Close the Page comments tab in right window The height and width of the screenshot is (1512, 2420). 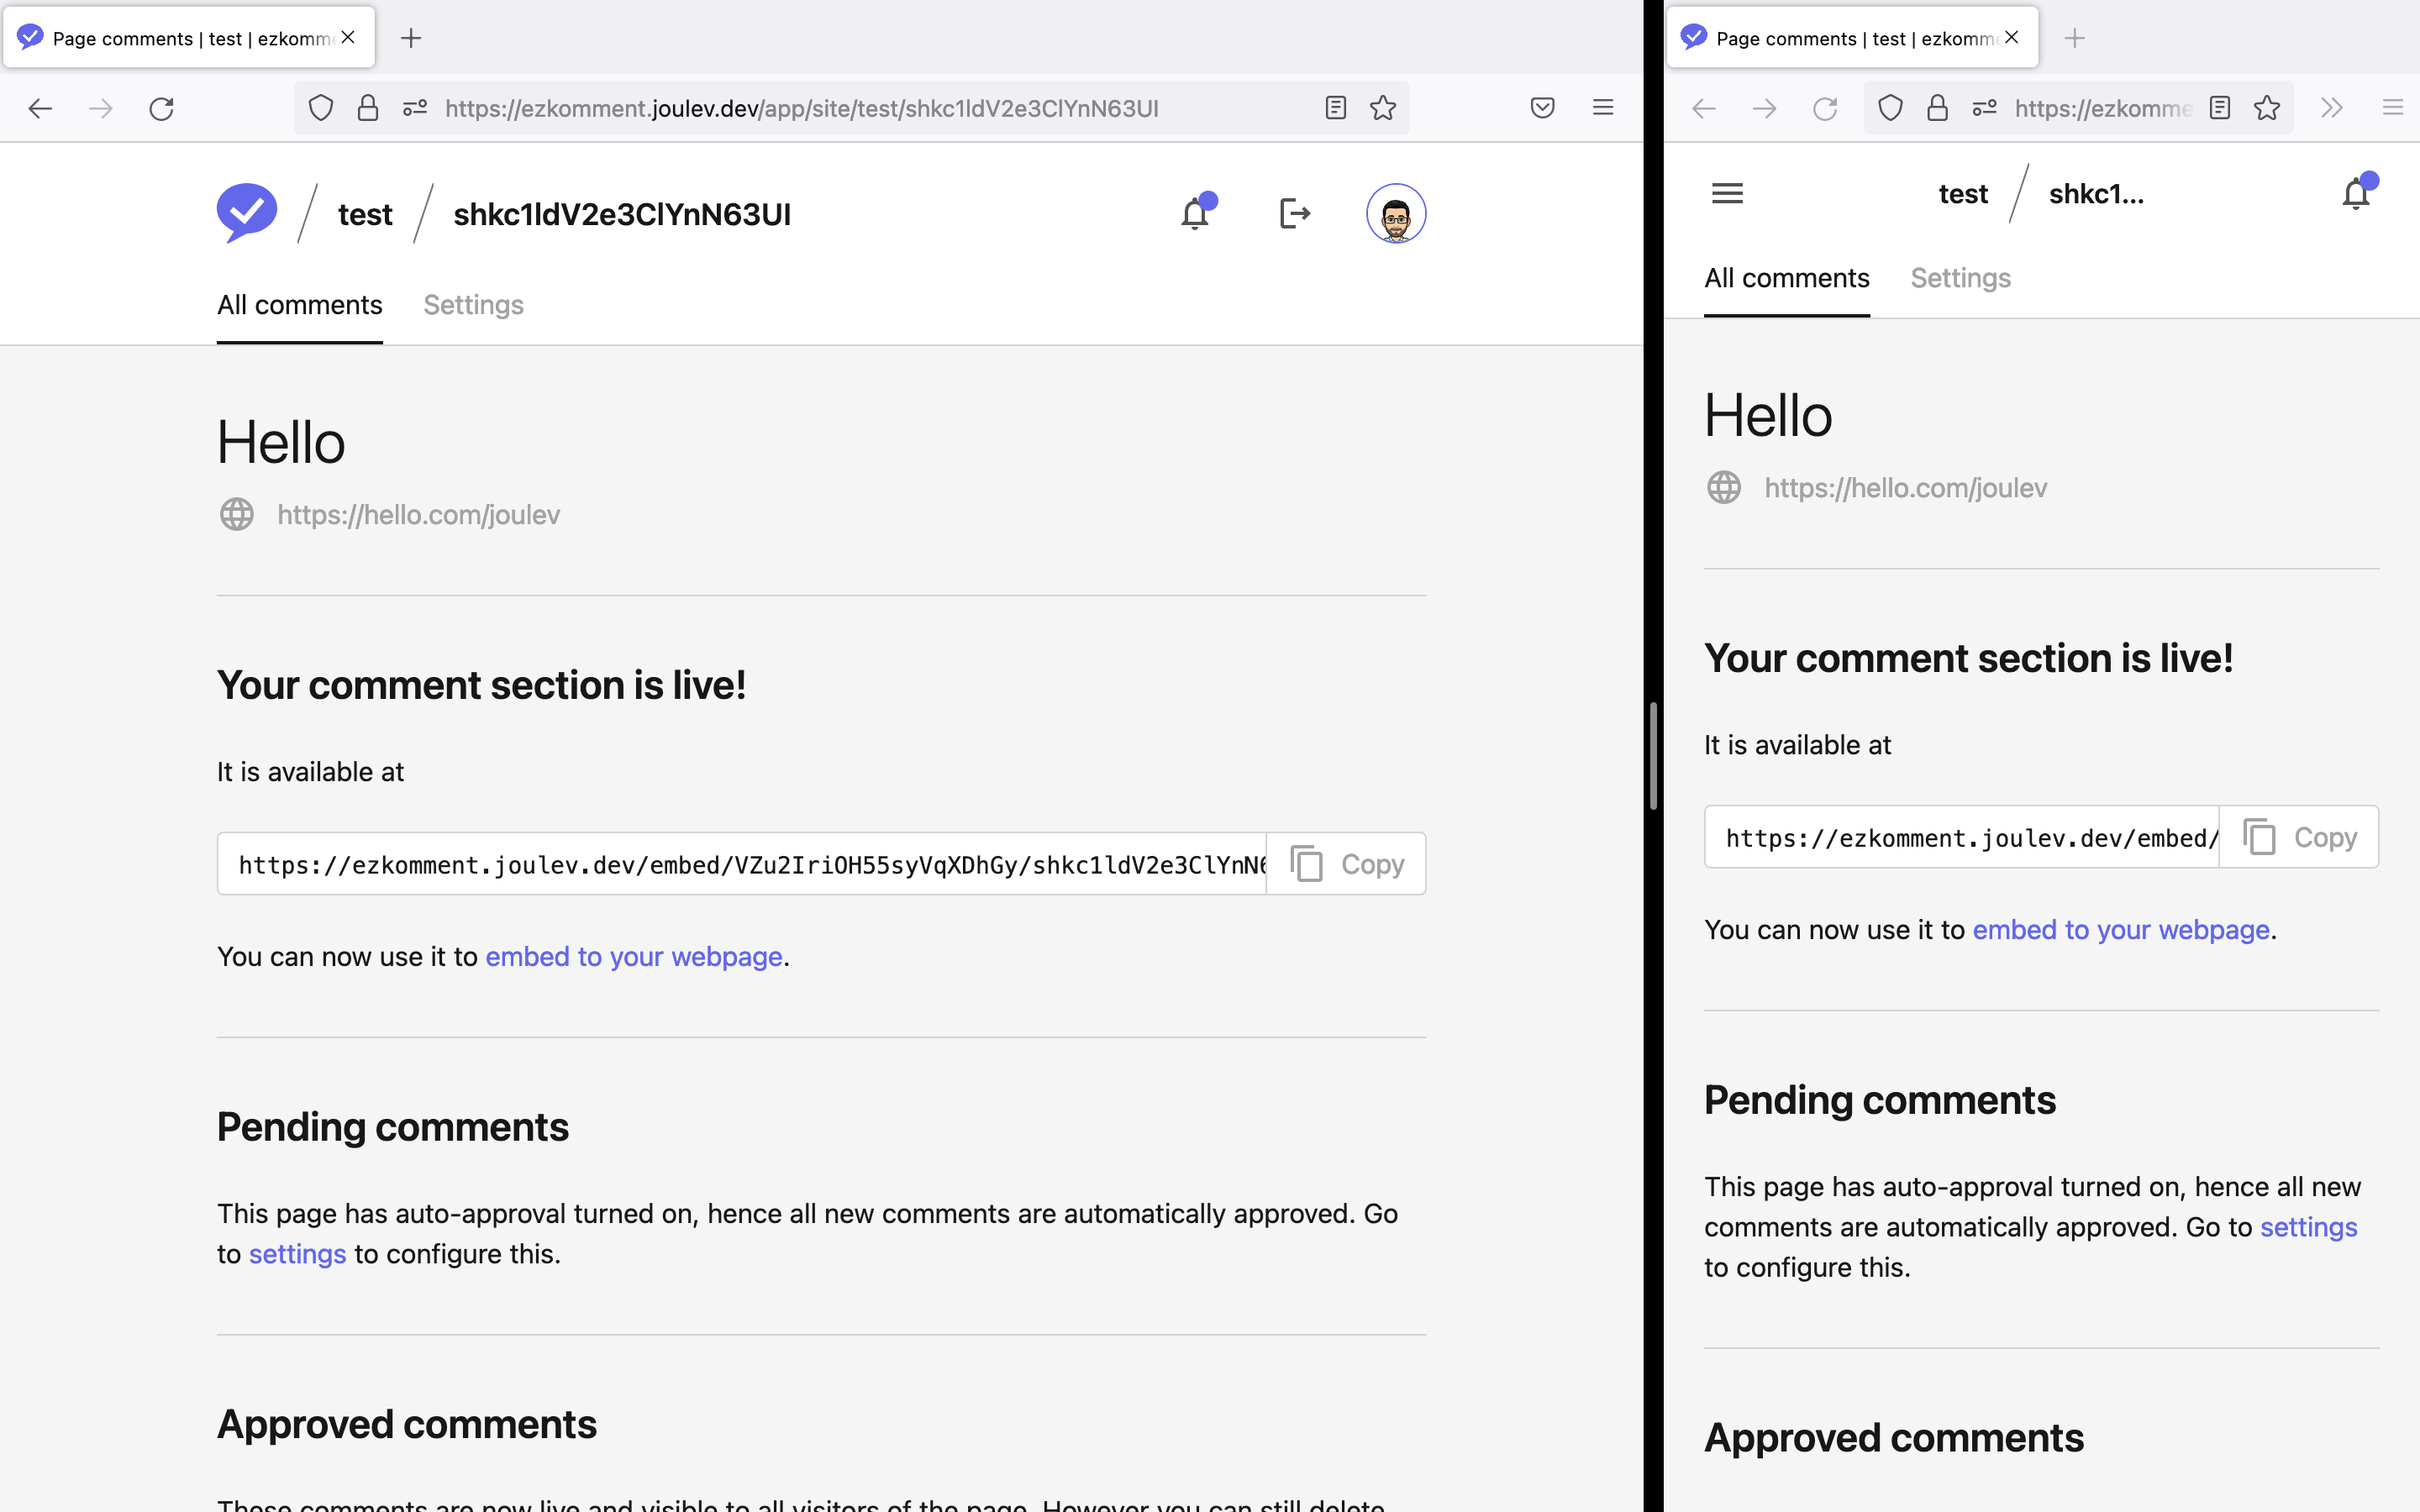(2012, 37)
